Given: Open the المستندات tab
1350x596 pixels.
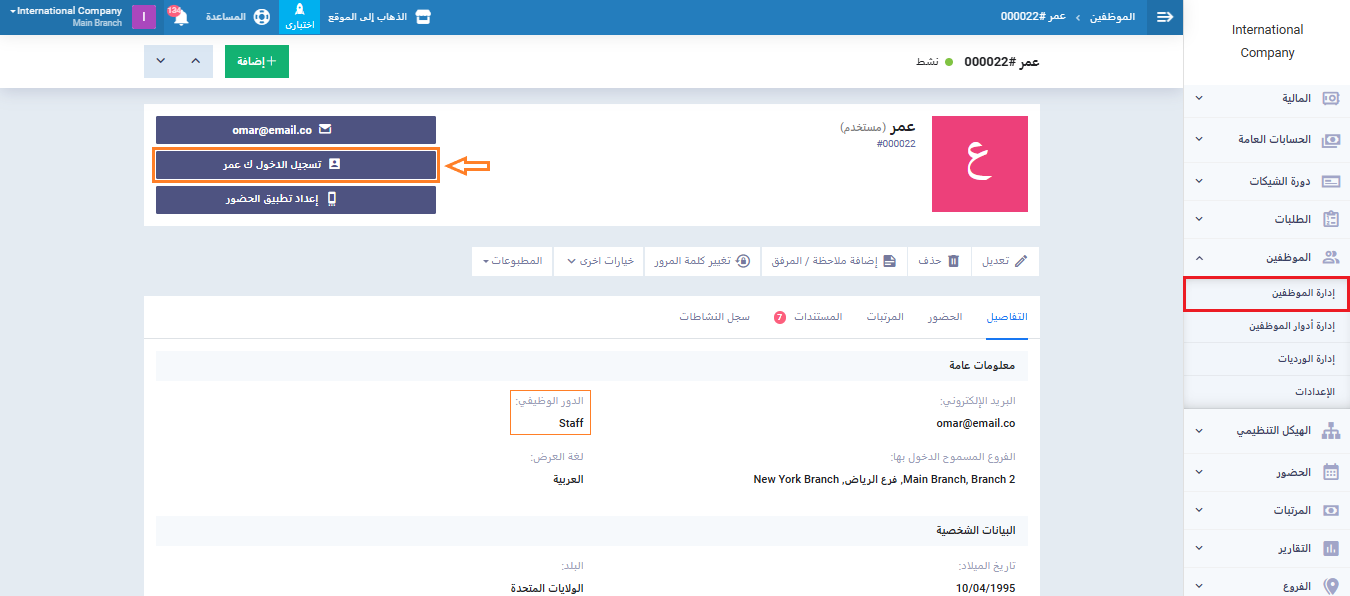Looking at the screenshot, I should (816, 317).
